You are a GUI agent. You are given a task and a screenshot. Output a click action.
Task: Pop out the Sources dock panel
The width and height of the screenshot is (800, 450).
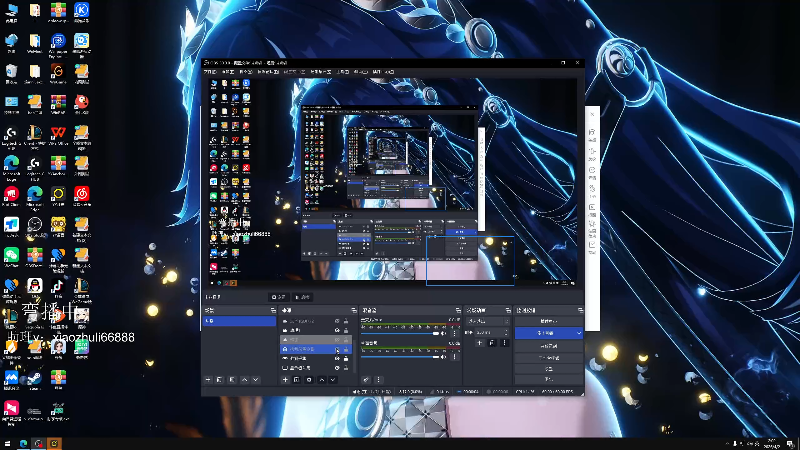click(x=354, y=310)
